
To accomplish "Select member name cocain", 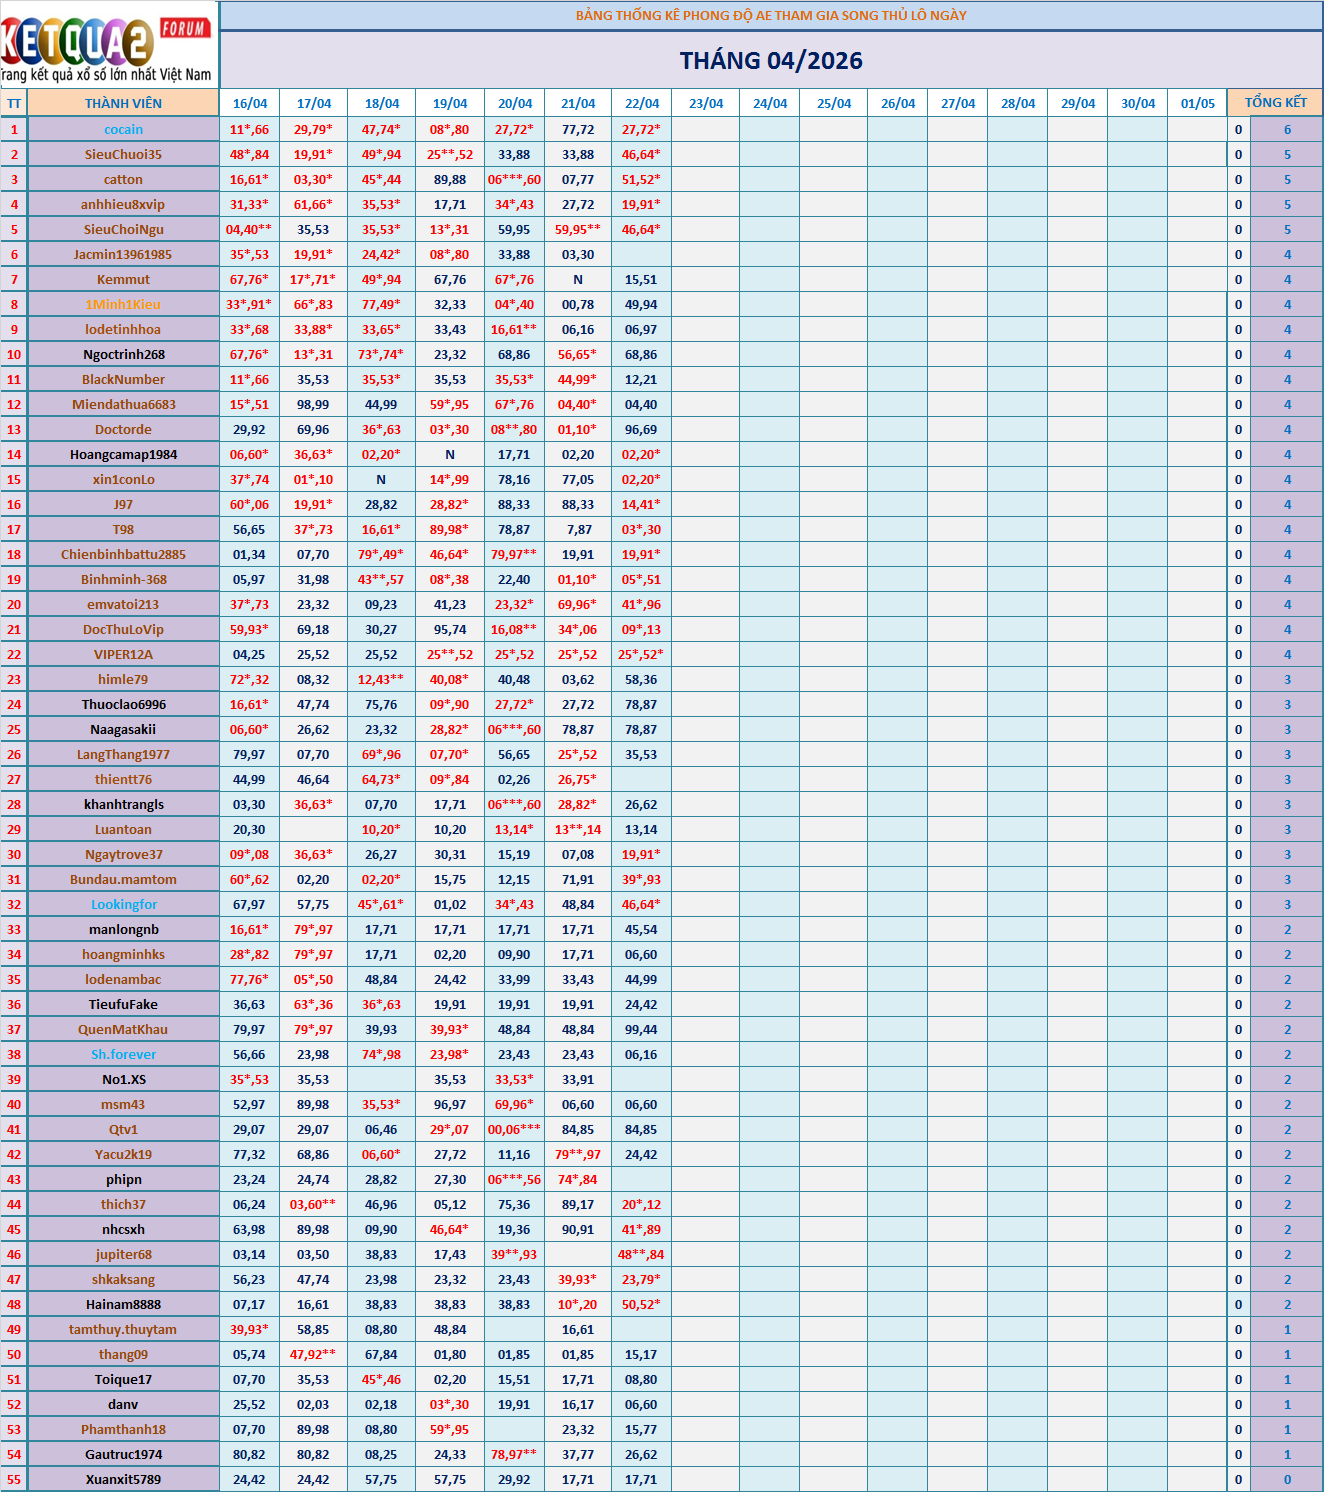I will coord(123,129).
